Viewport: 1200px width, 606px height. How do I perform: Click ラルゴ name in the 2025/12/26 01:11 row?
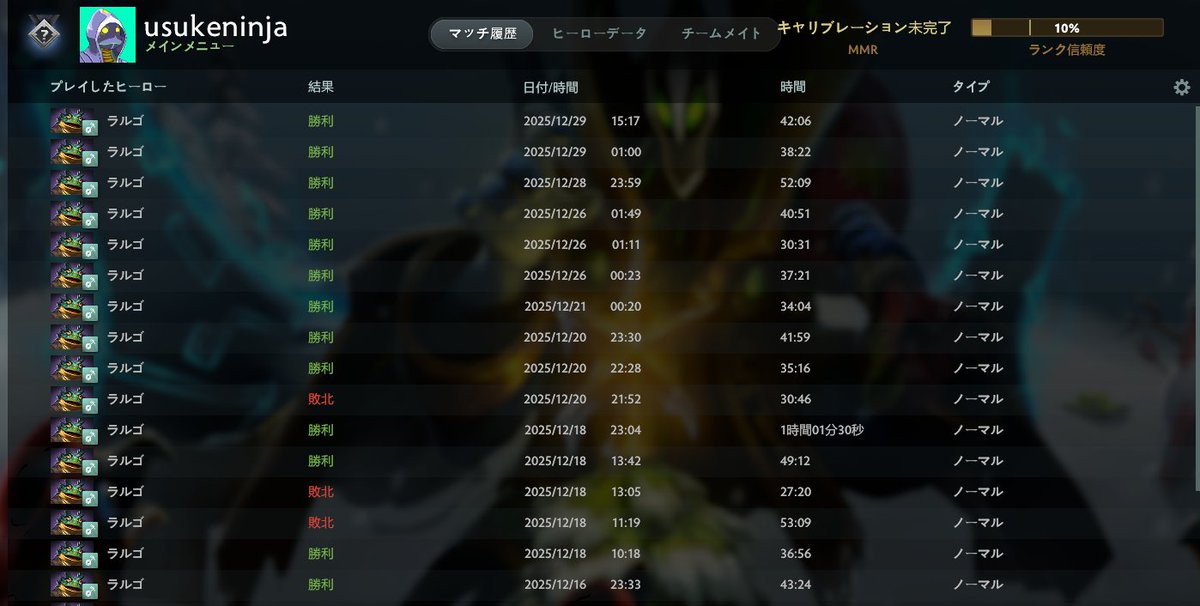[125, 244]
